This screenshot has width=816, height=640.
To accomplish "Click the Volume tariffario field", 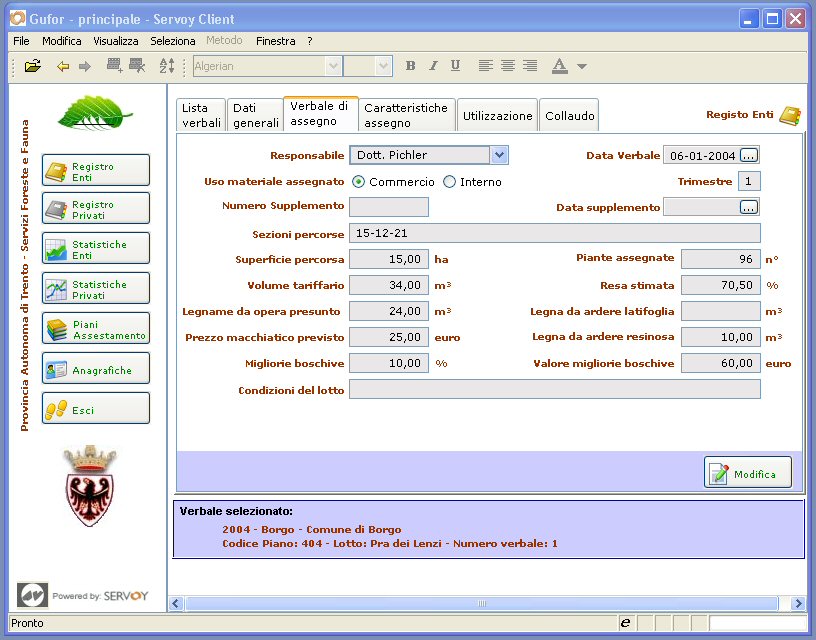I will (x=389, y=285).
